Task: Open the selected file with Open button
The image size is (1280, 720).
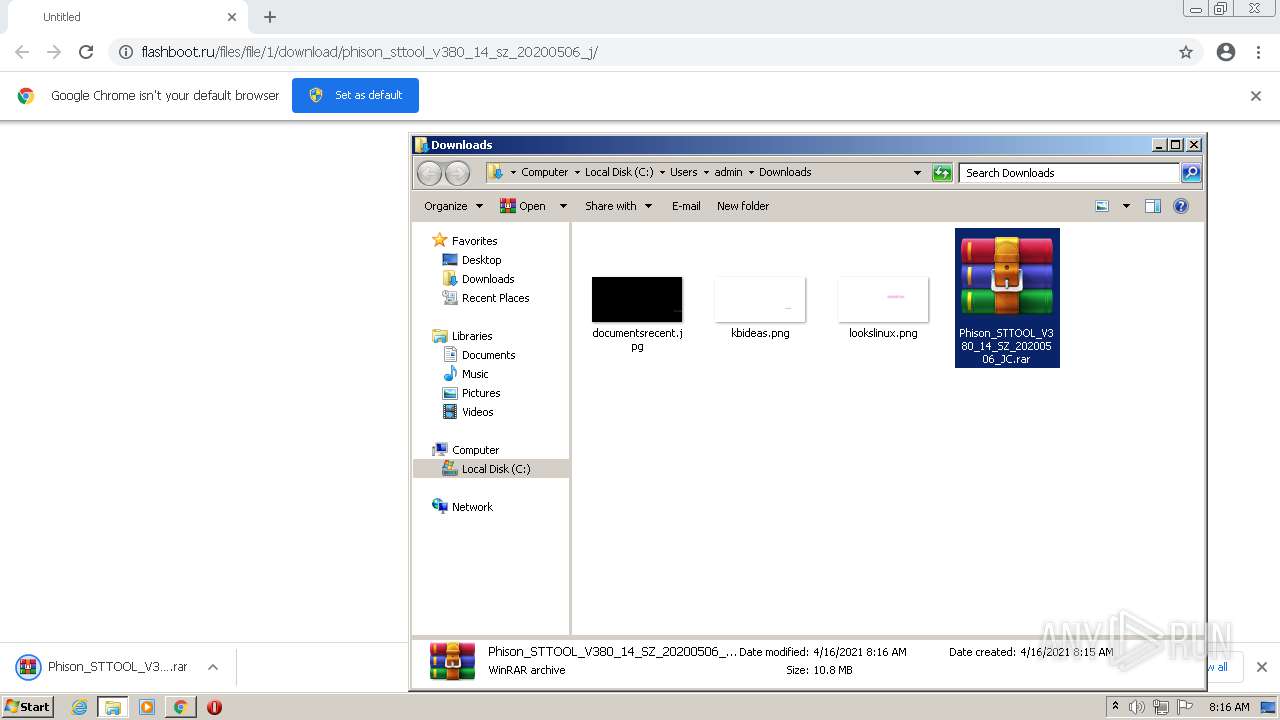Action: (x=523, y=206)
